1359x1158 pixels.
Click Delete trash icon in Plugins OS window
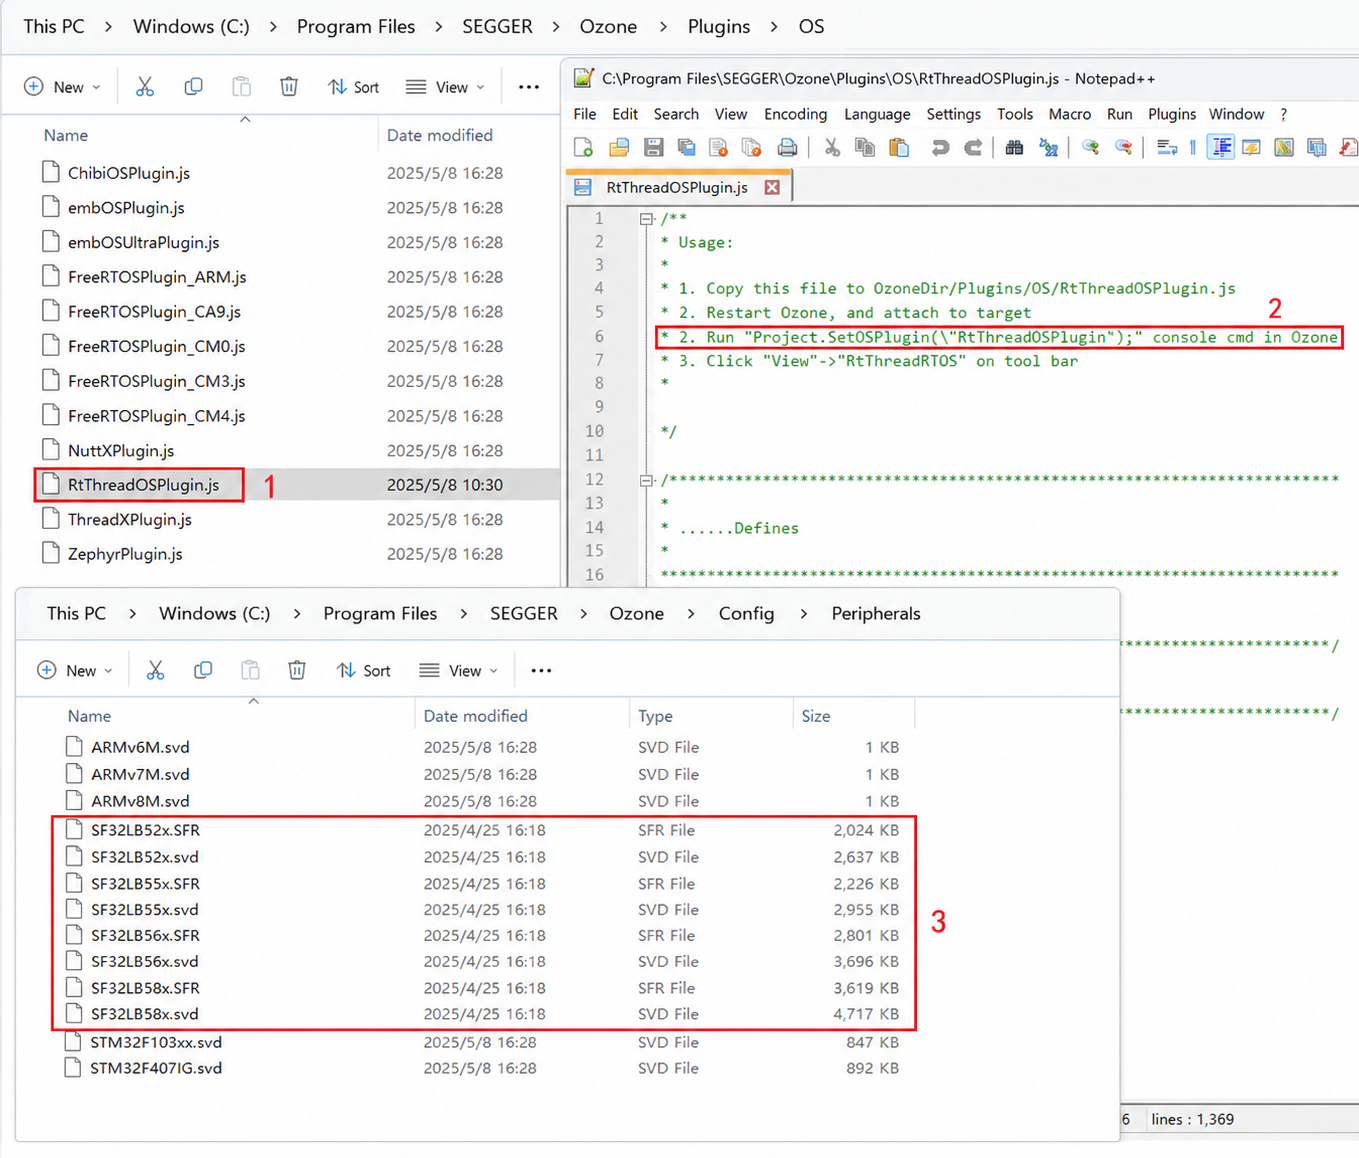[x=289, y=87]
